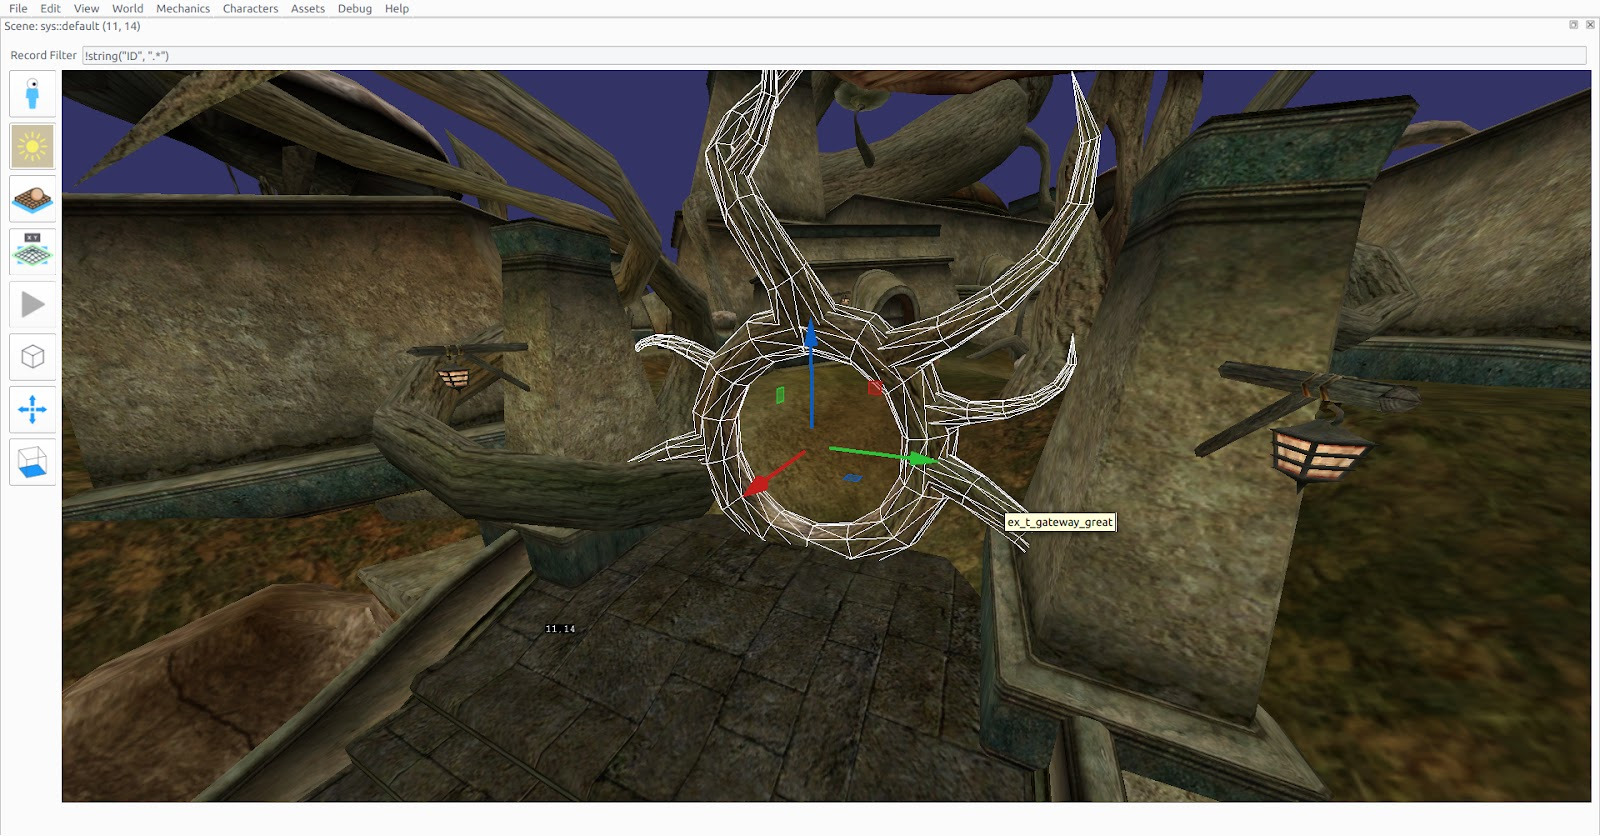
Task: Choose the cube selection mode icon
Action: (33, 357)
